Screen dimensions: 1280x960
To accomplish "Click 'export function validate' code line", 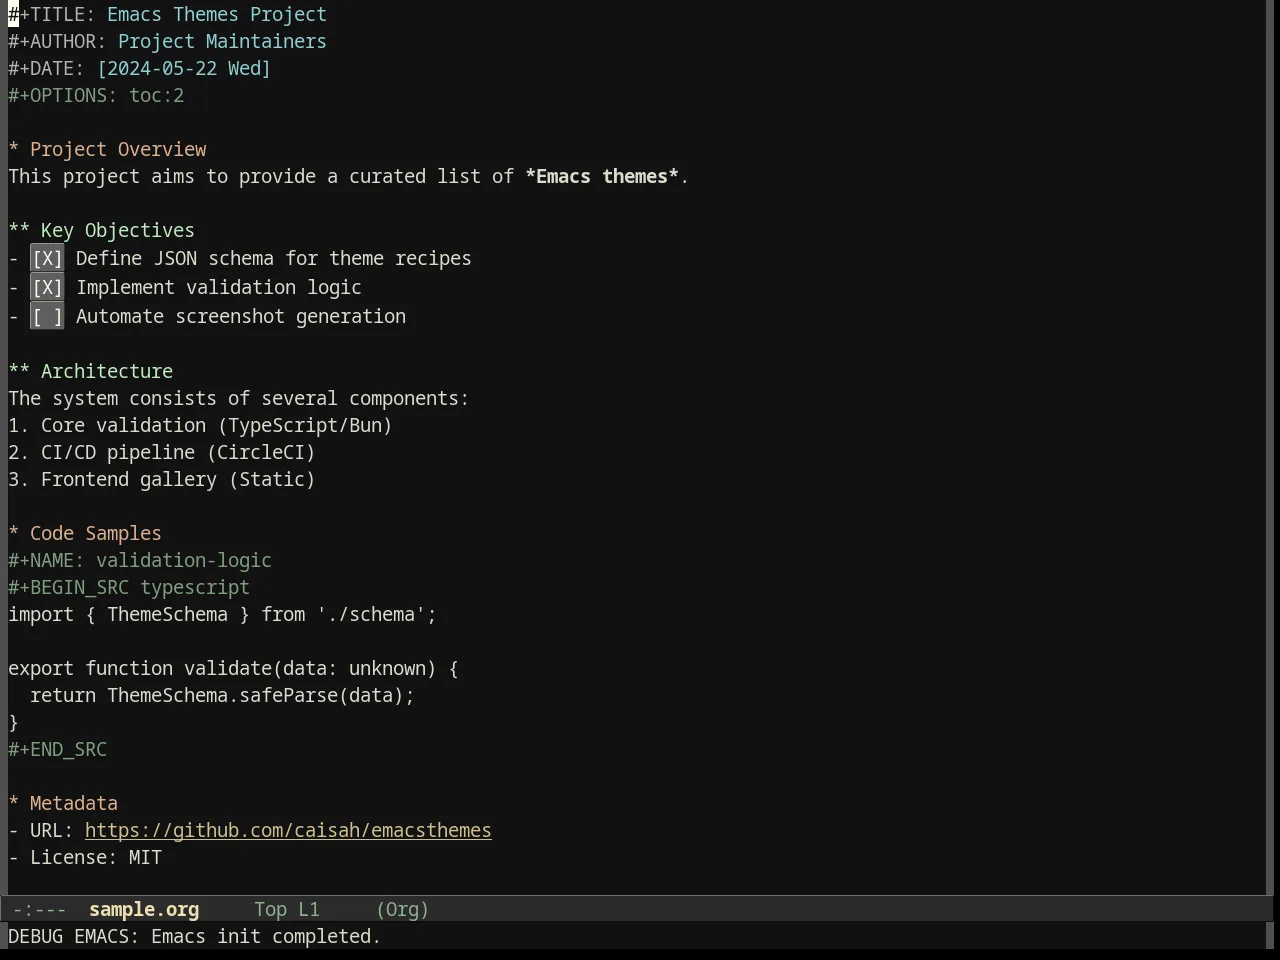I will point(233,669).
